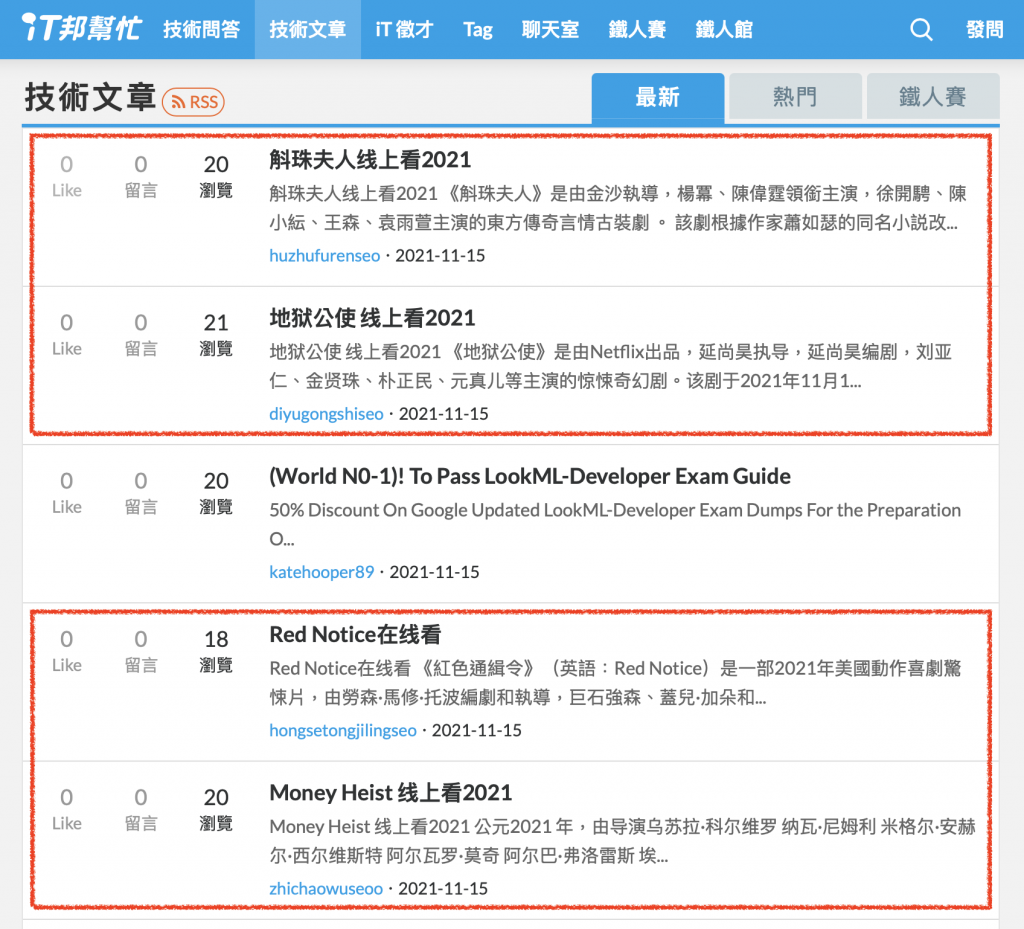Open article Money Heist 线上看2021

pyautogui.click(x=391, y=793)
